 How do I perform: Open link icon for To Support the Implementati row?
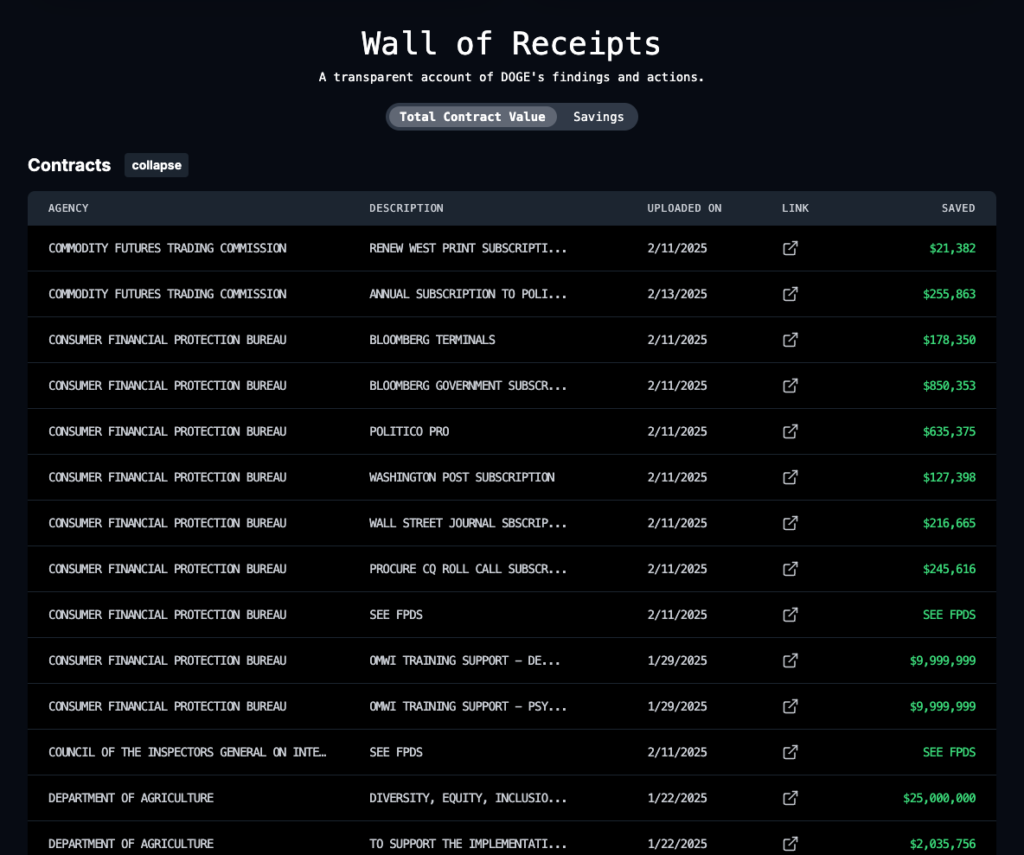pyautogui.click(x=790, y=843)
